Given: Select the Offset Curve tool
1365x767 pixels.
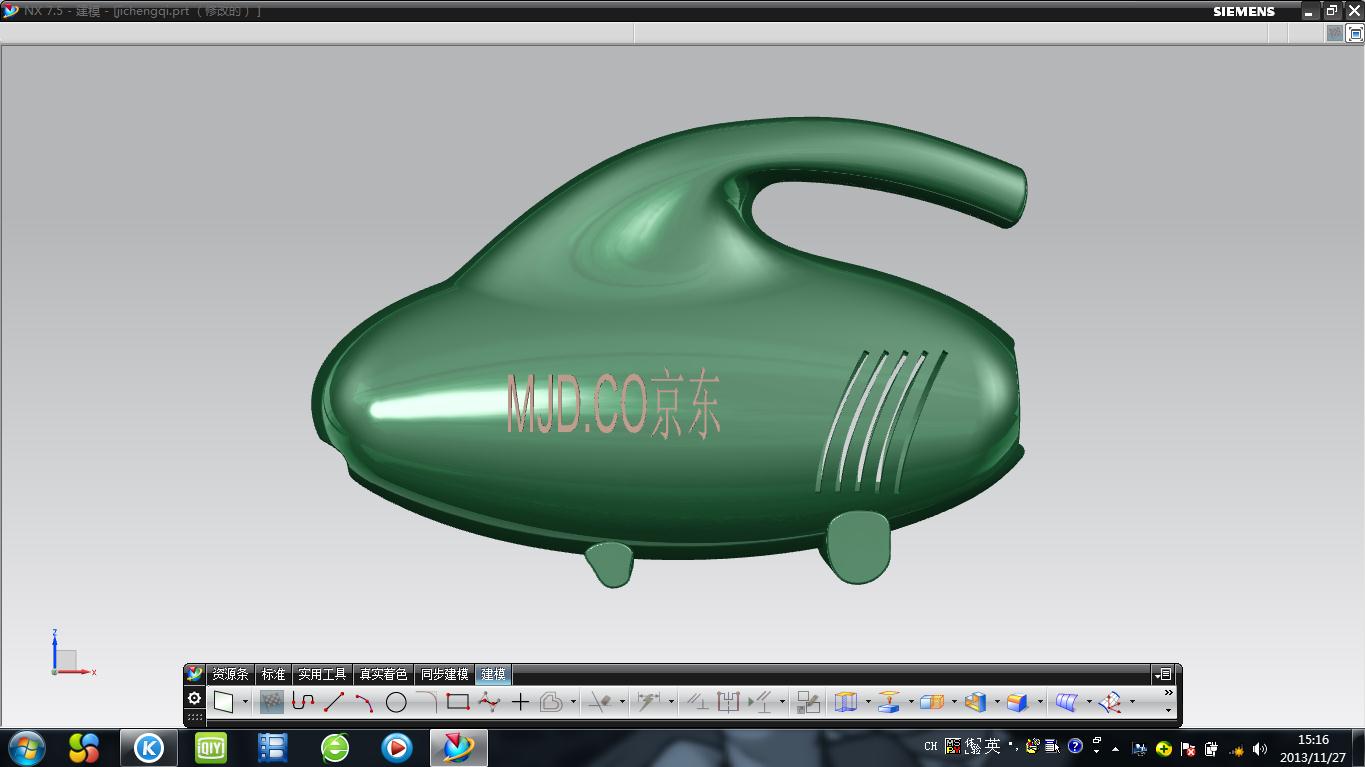Looking at the screenshot, I should (551, 702).
